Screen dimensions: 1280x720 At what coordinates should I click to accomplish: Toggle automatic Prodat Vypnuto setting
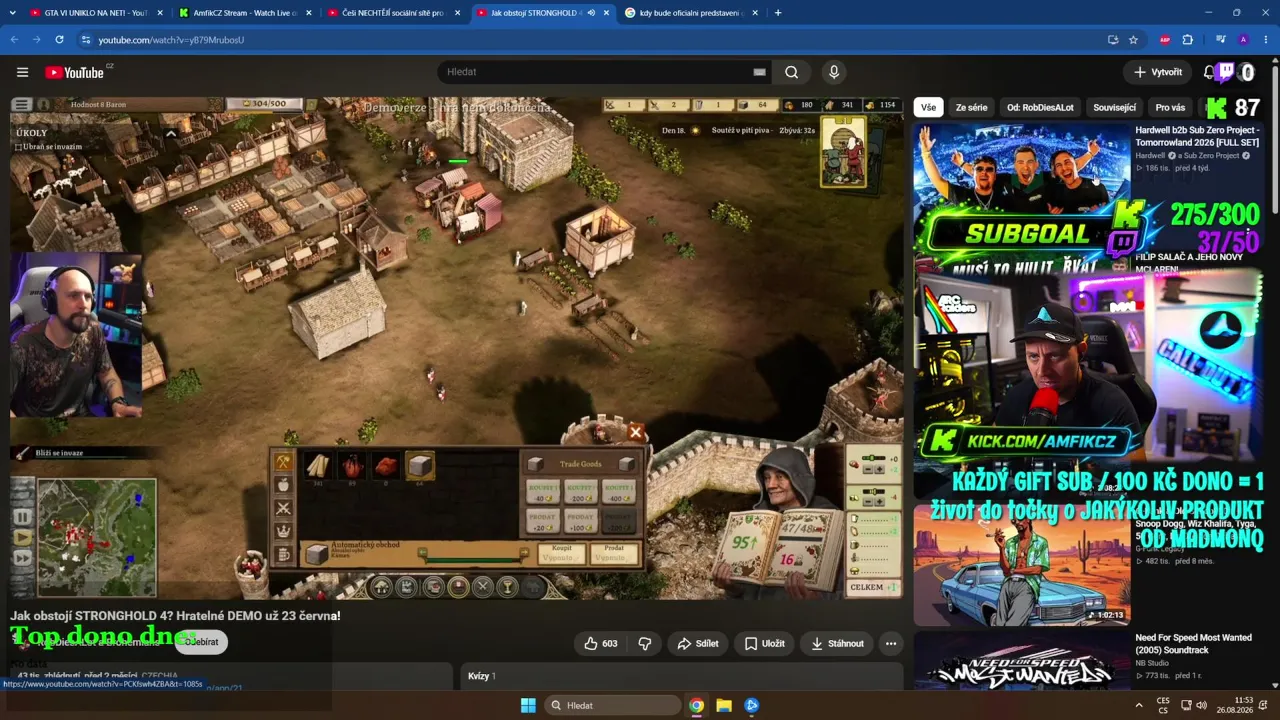(613, 553)
